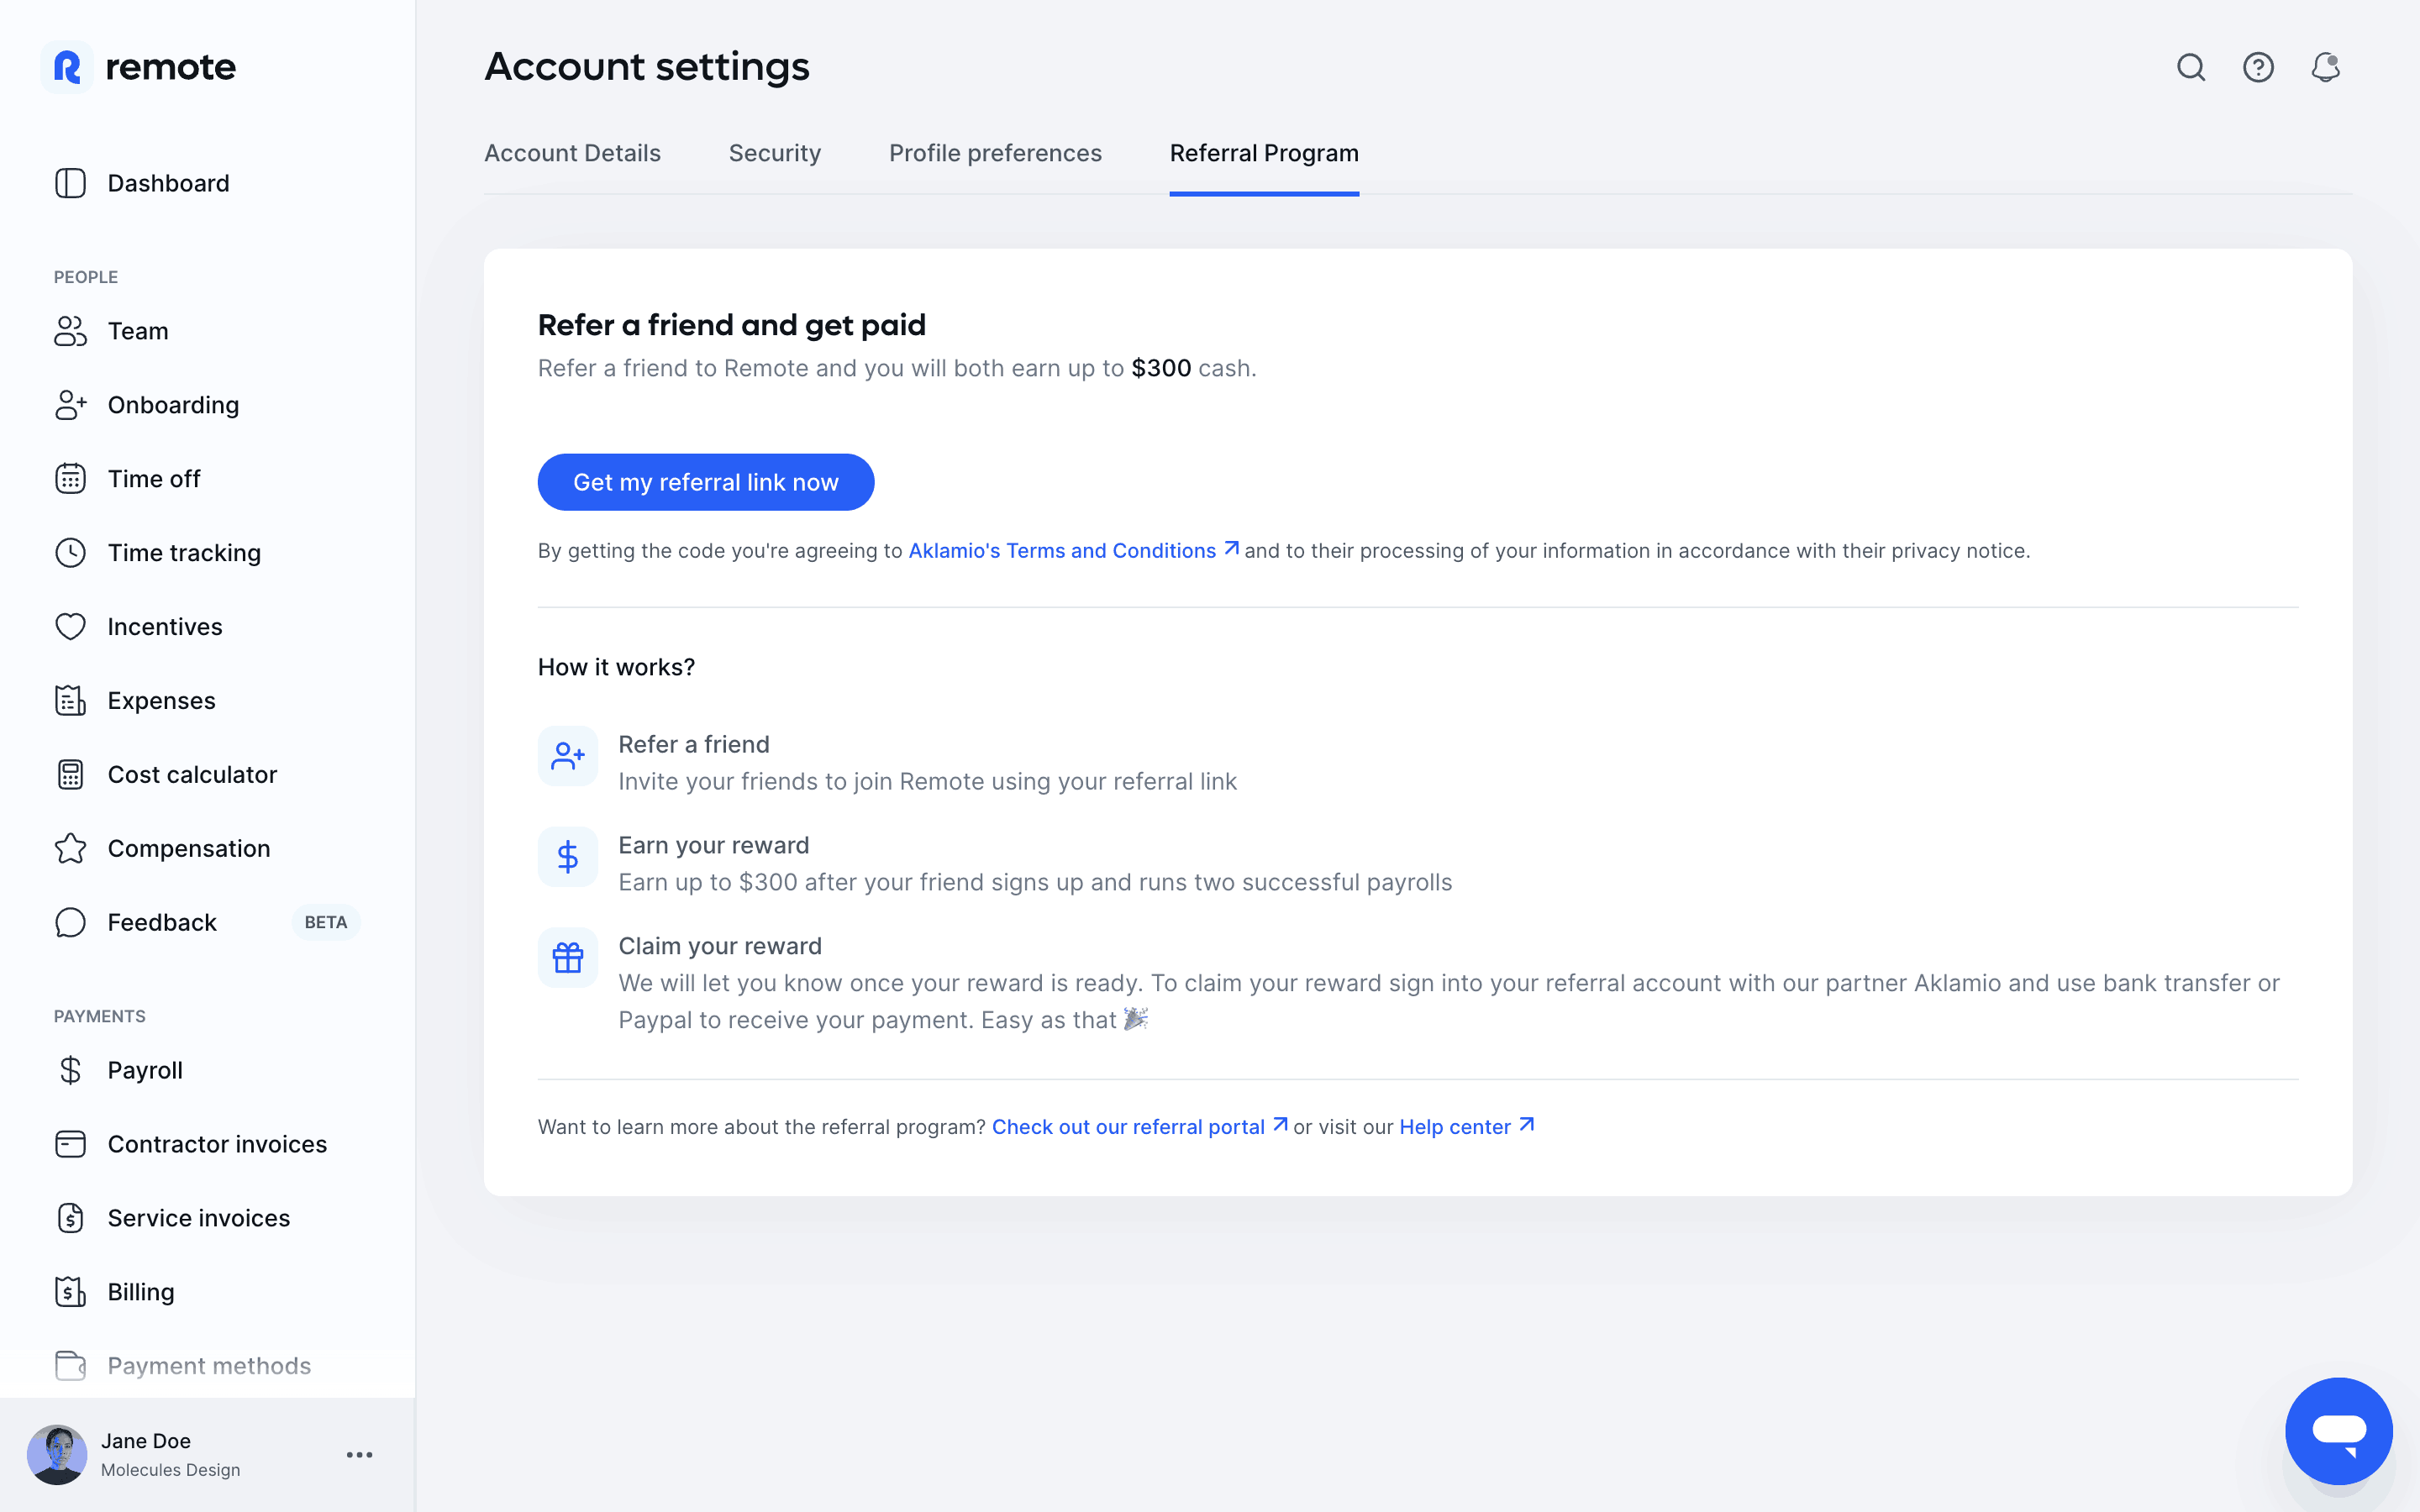Open Feedback in the sidebar
Viewport: 2420px width, 1512px height.
[162, 922]
